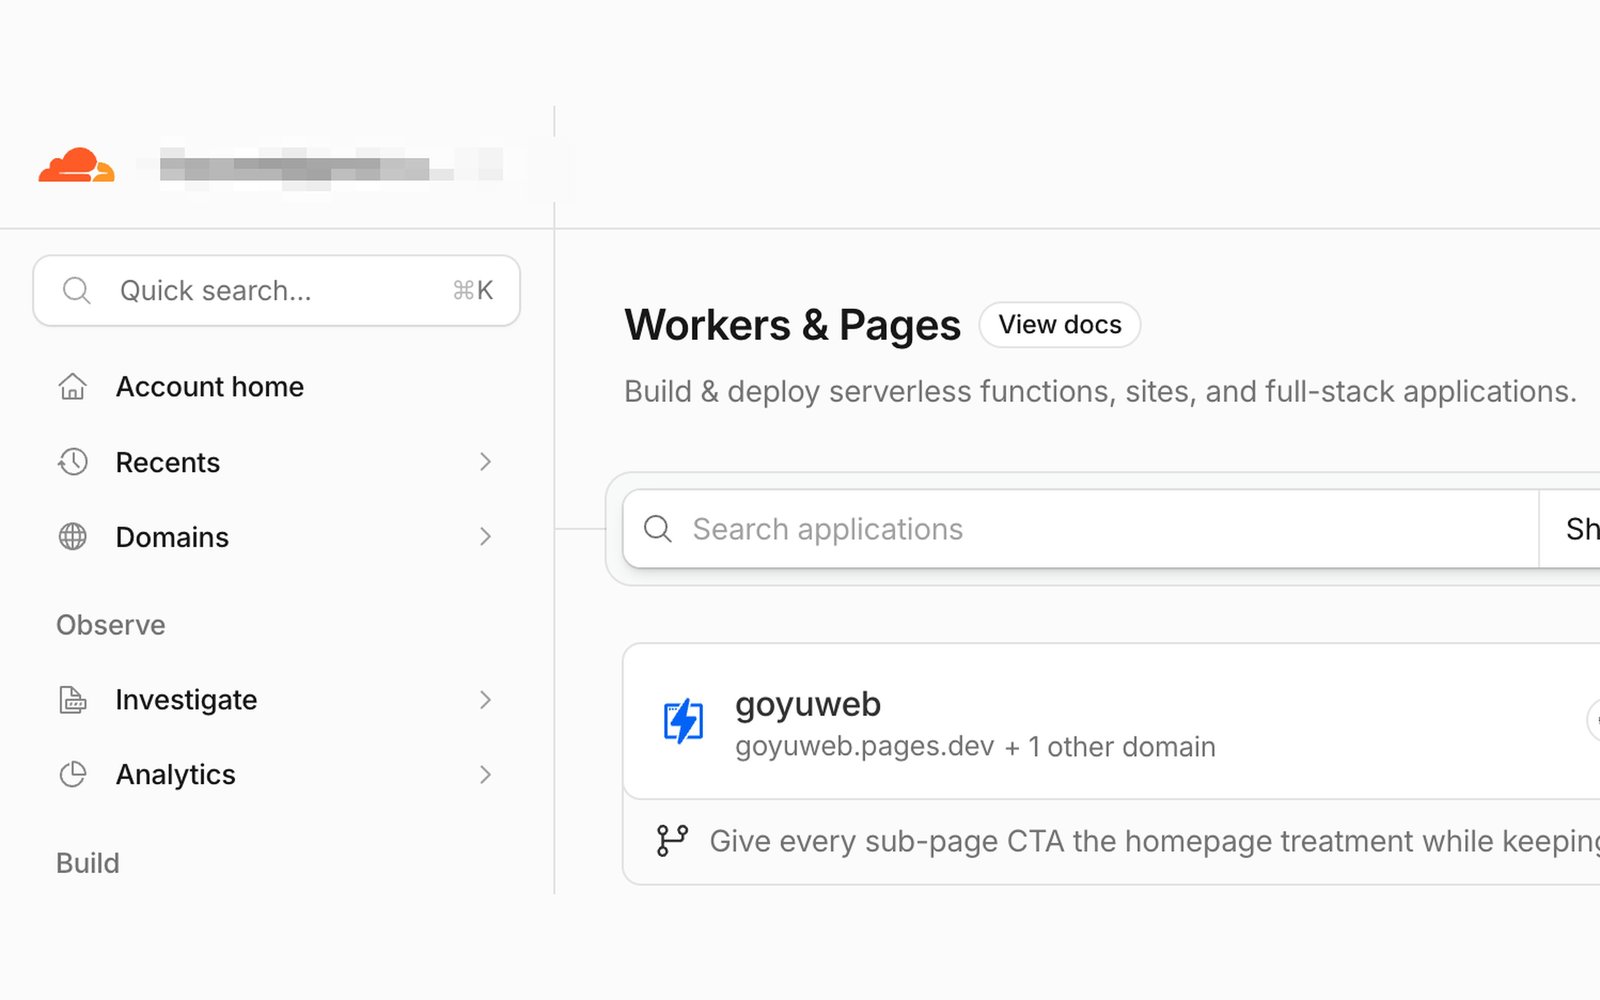Click the Account home house icon
1600x1000 pixels.
73,387
